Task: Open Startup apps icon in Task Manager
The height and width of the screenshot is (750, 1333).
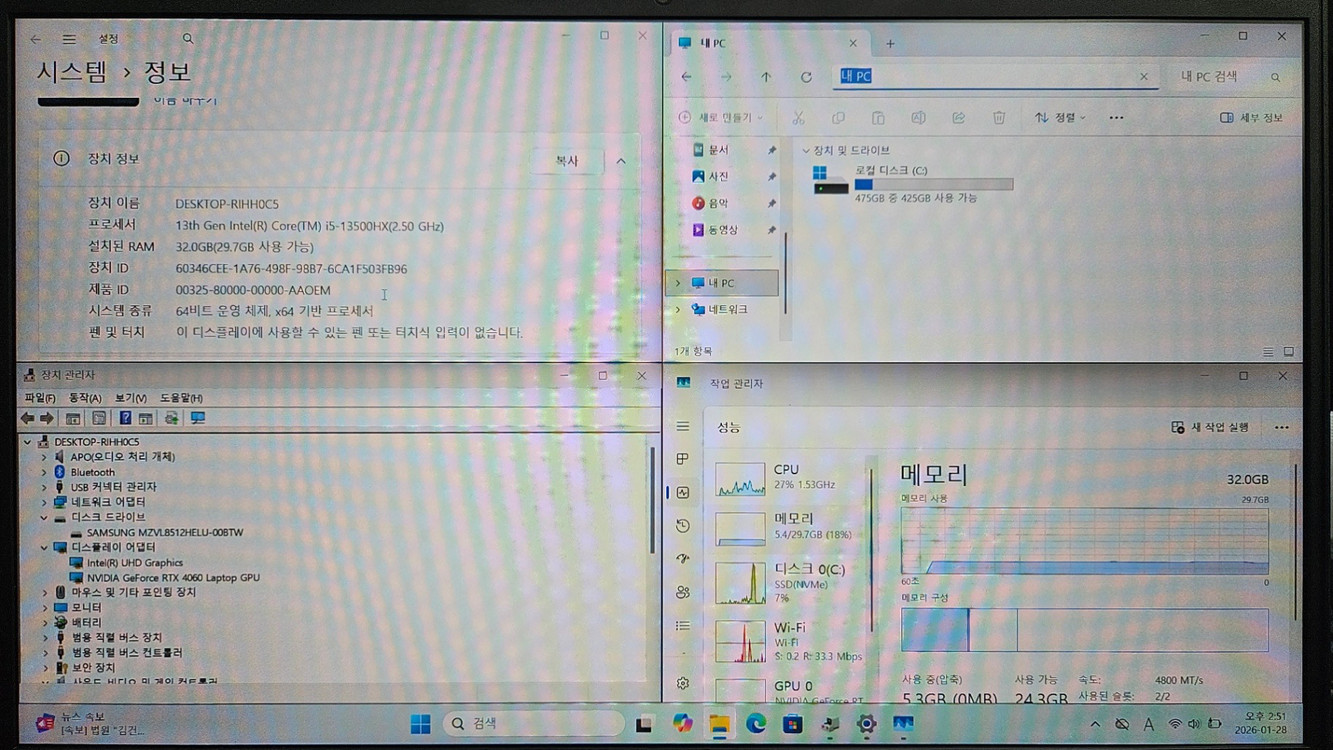Action: coord(683,559)
